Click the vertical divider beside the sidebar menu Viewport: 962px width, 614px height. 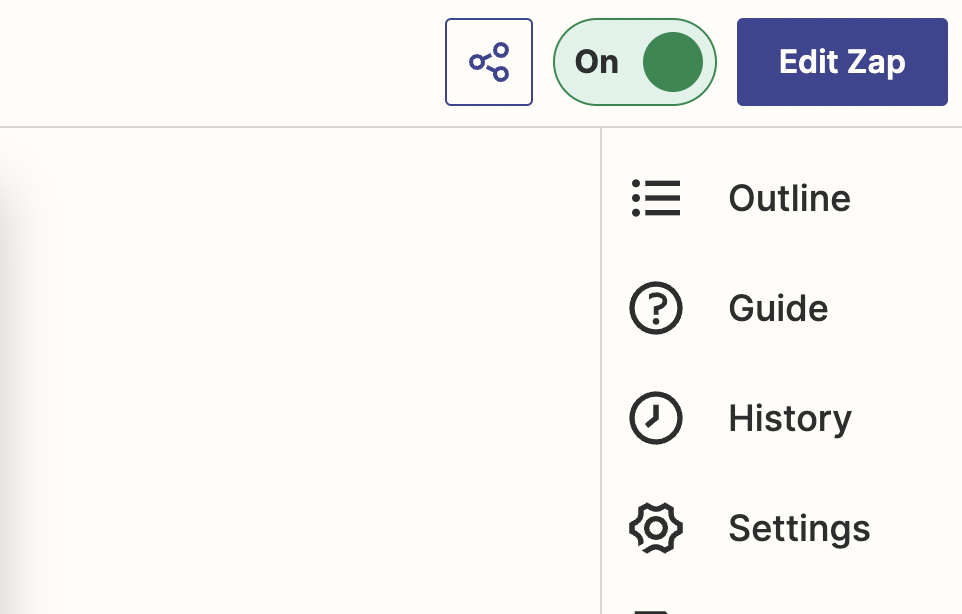601,368
